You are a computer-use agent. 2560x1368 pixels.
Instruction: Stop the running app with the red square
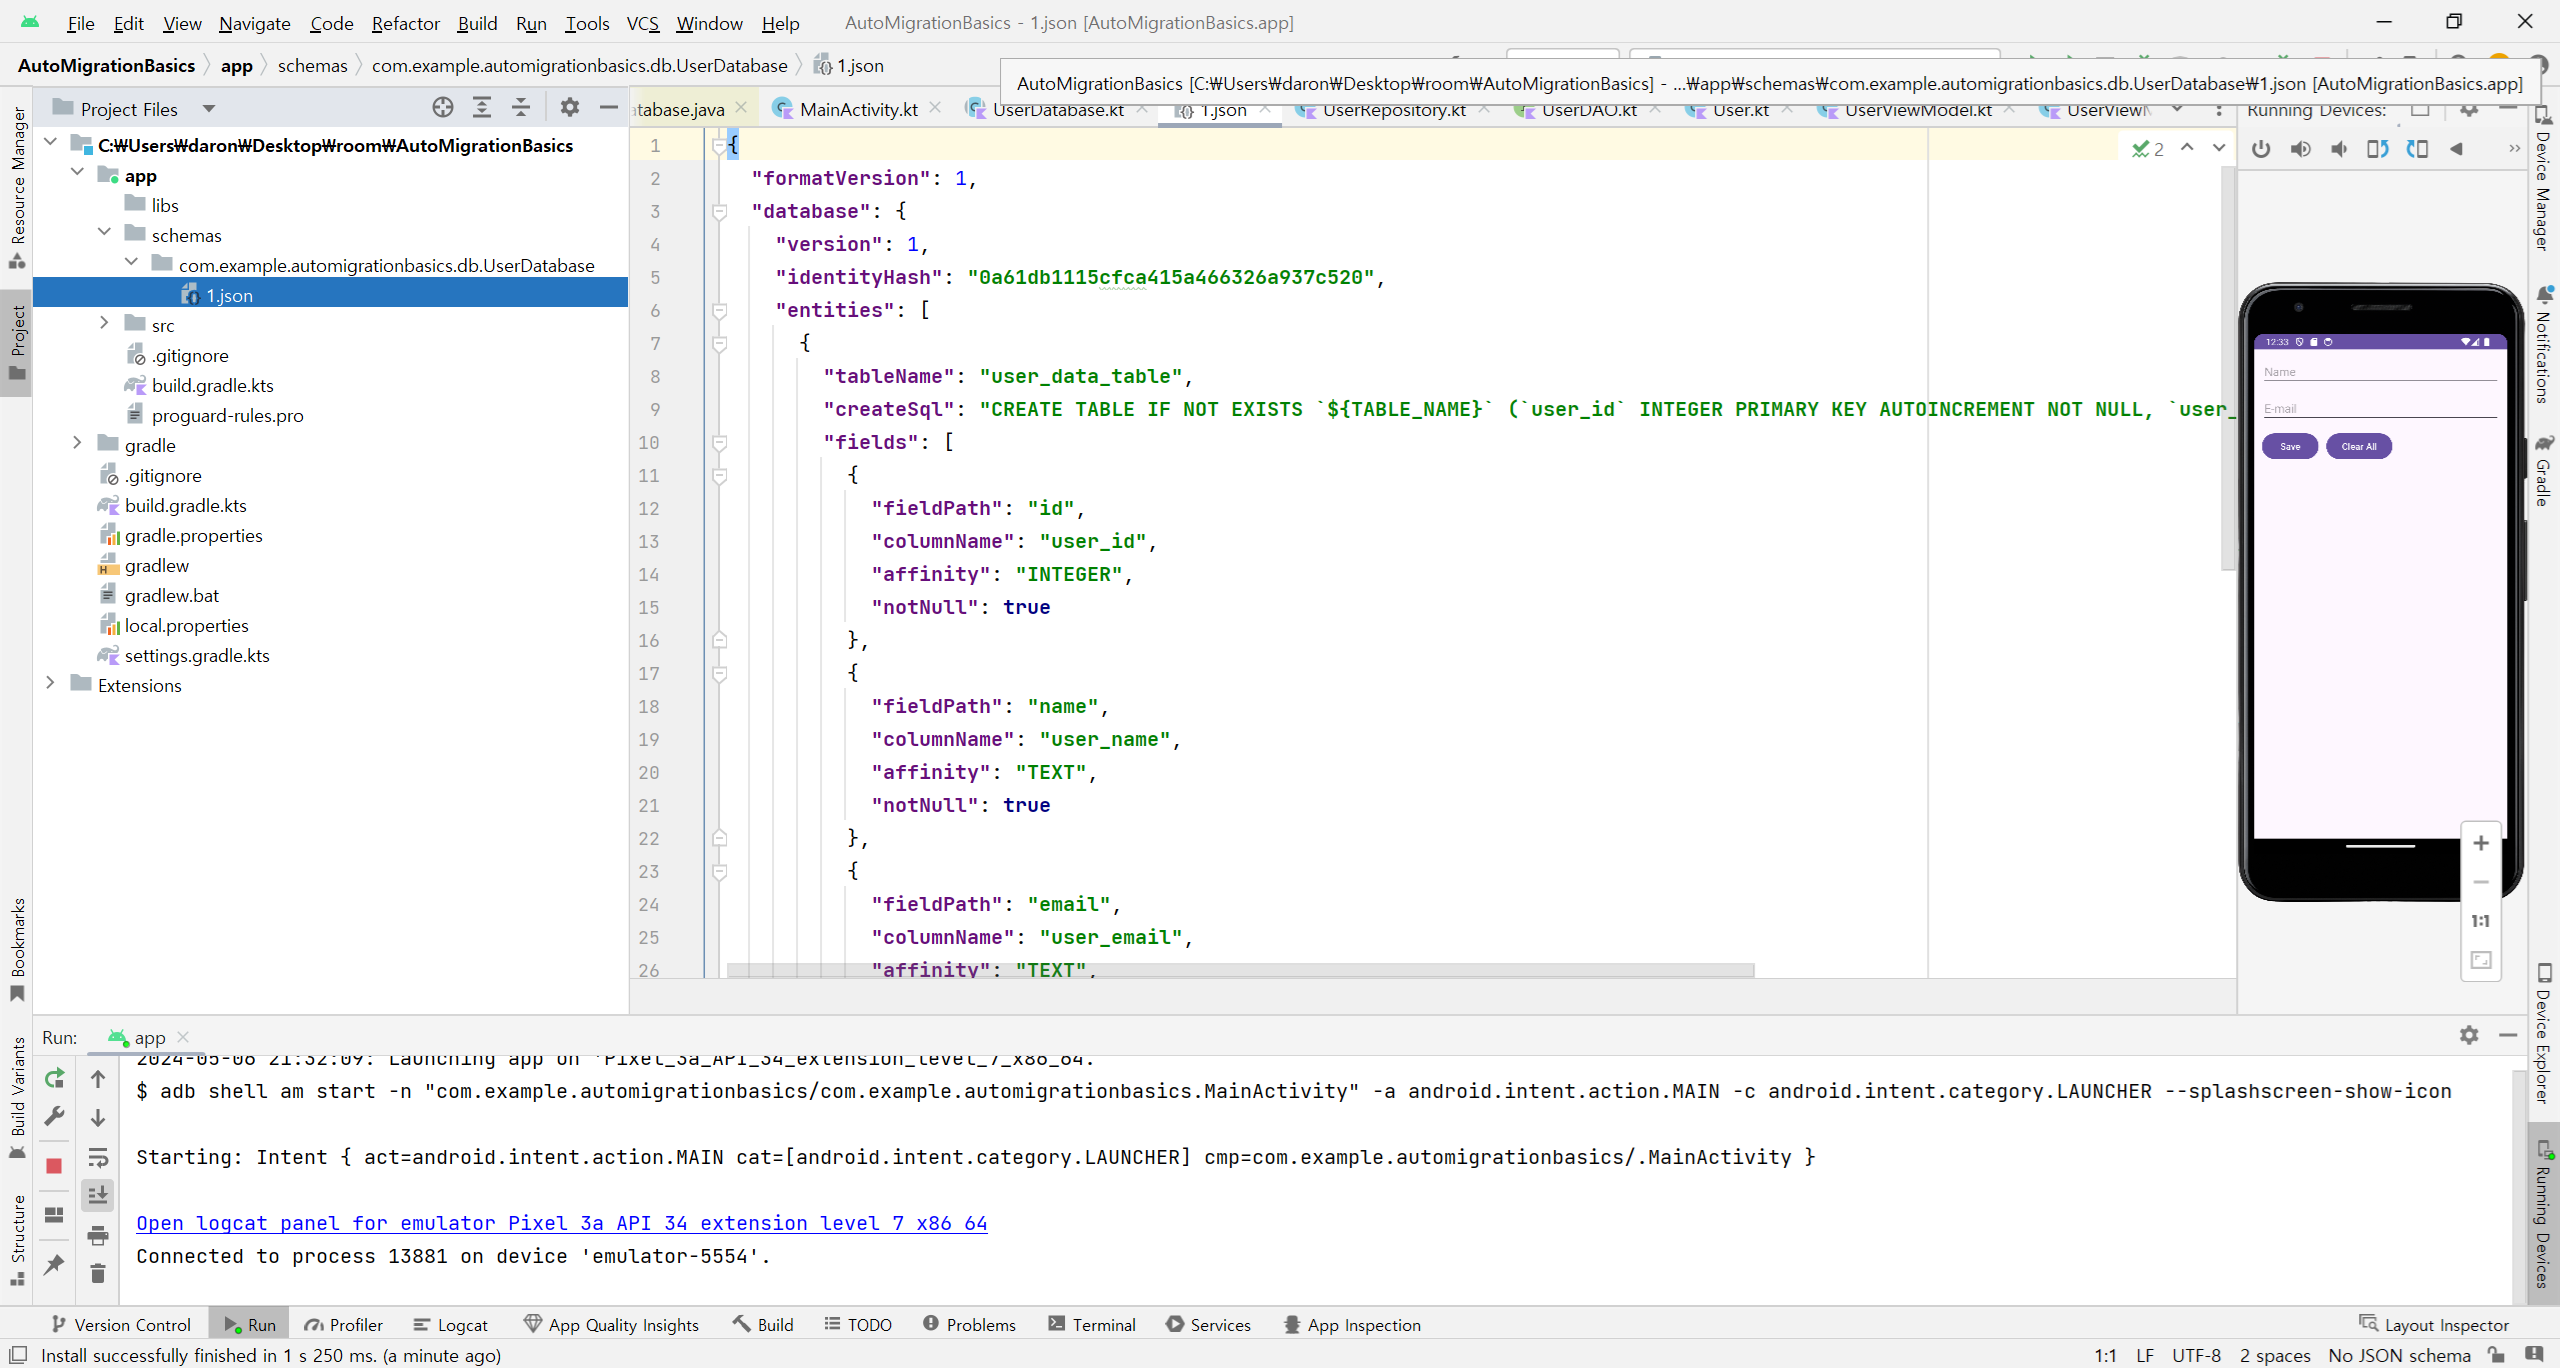pyautogui.click(x=54, y=1166)
